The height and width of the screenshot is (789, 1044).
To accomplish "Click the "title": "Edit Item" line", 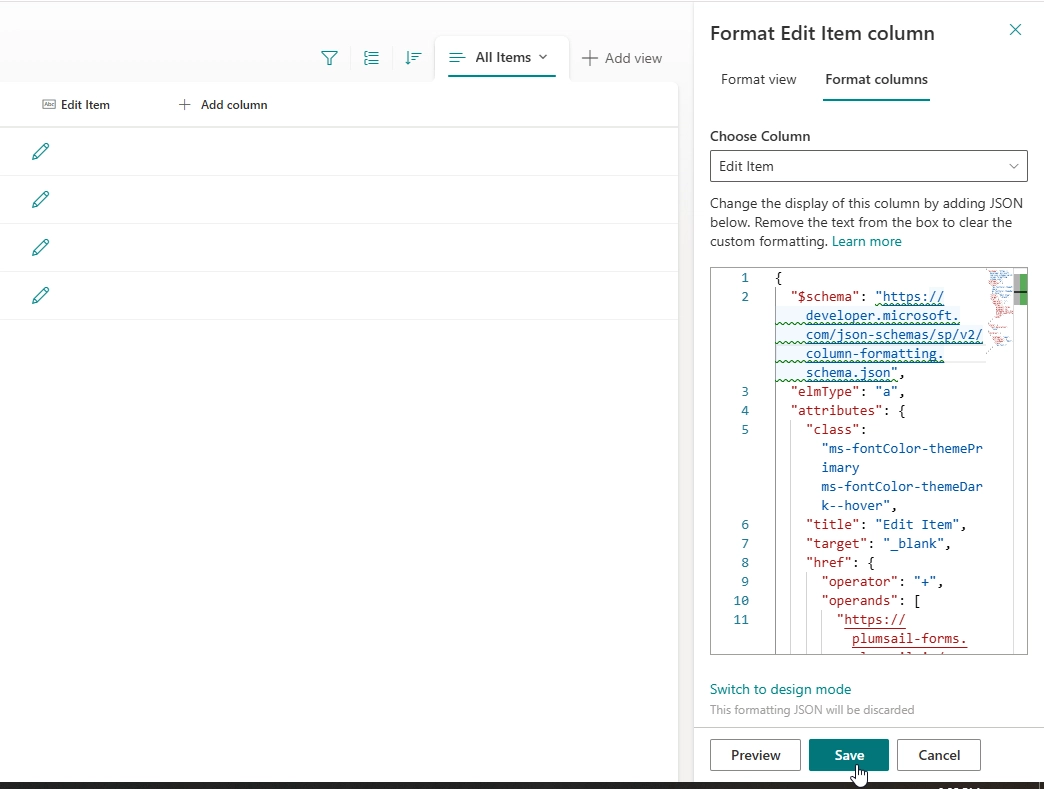I will [x=886, y=524].
